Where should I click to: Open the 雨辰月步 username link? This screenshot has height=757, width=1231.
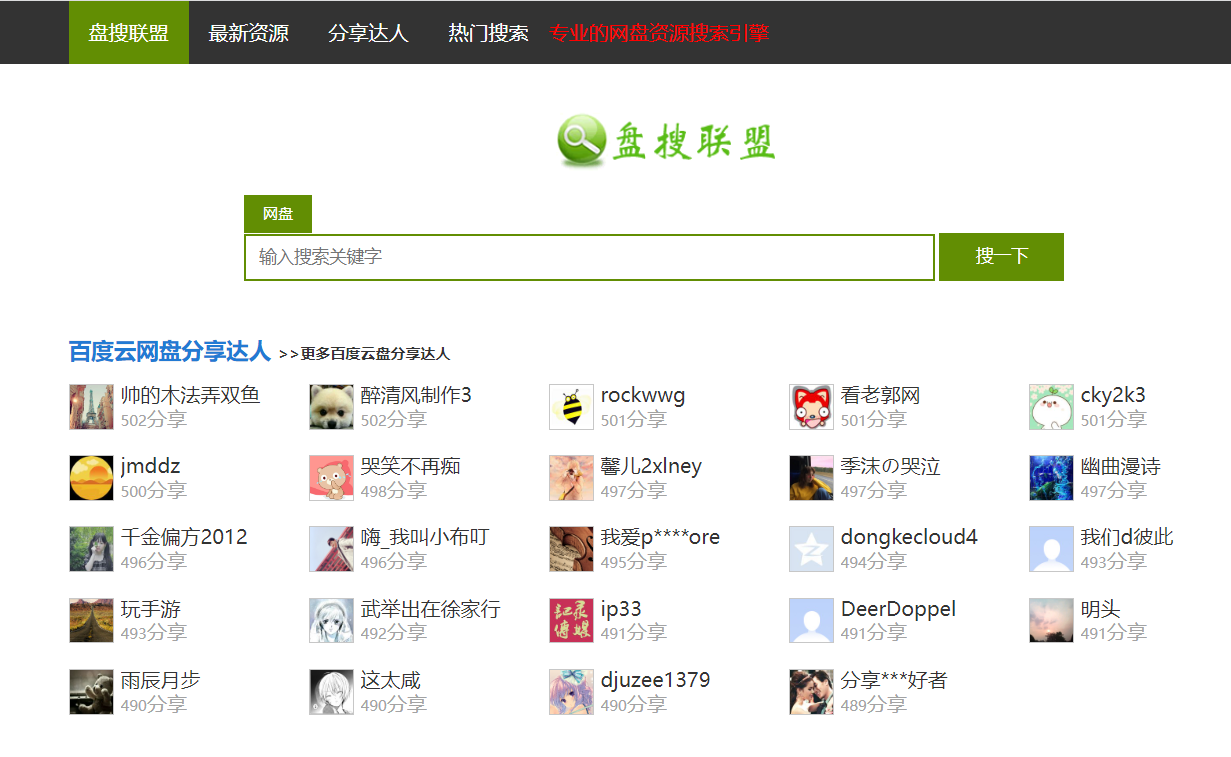(x=160, y=680)
